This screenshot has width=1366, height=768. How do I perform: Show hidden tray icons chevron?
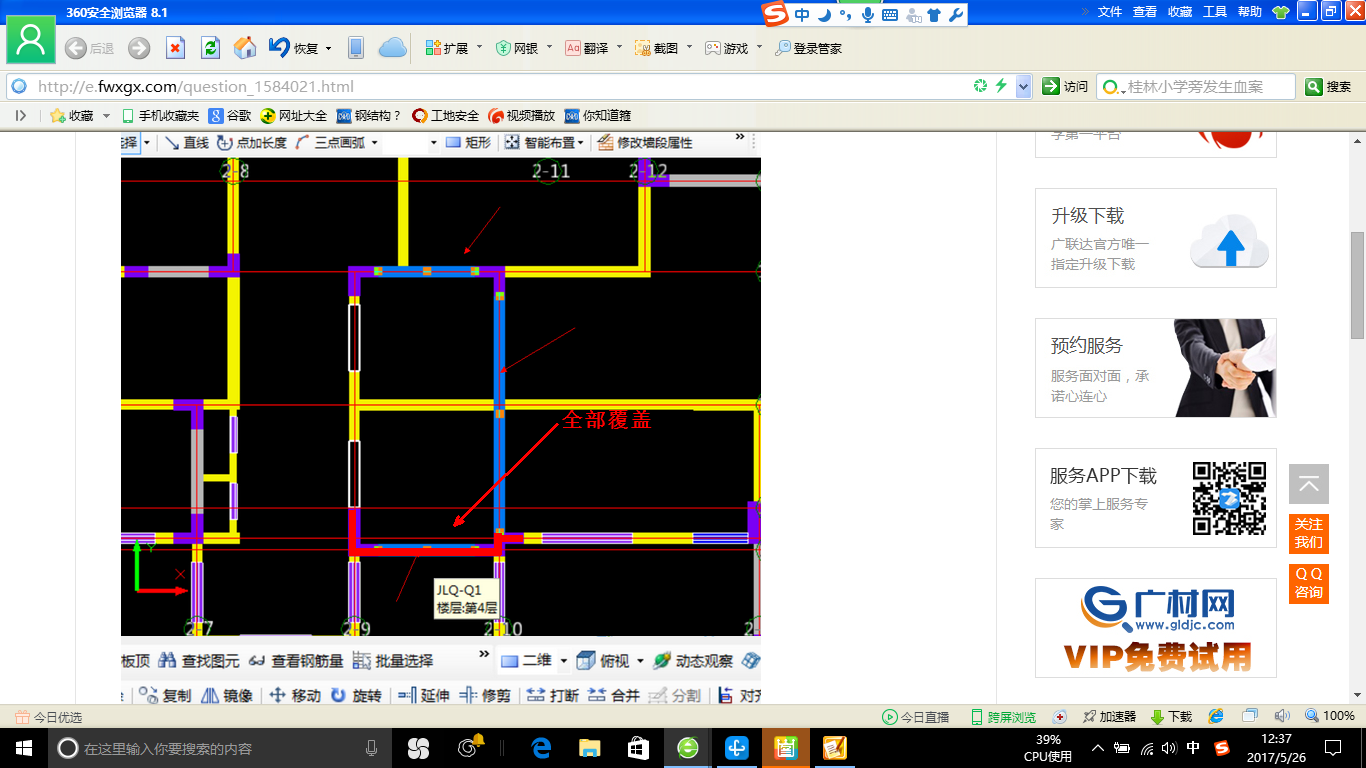point(1098,748)
